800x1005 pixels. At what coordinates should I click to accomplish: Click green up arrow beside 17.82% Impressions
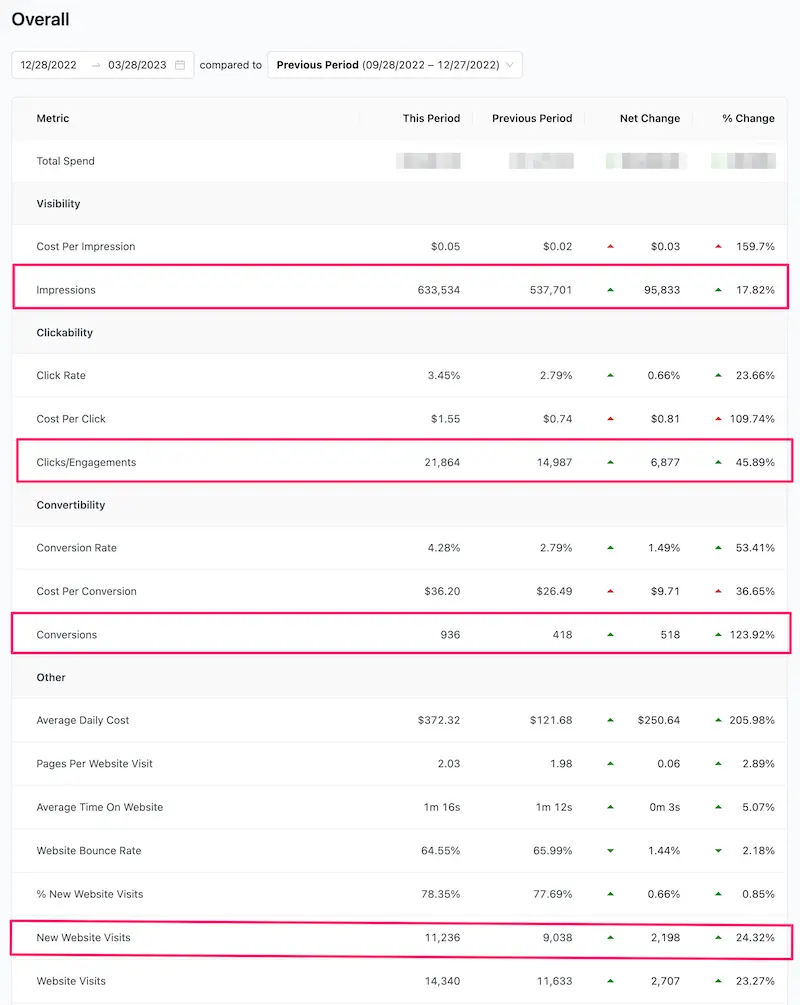[x=719, y=290]
